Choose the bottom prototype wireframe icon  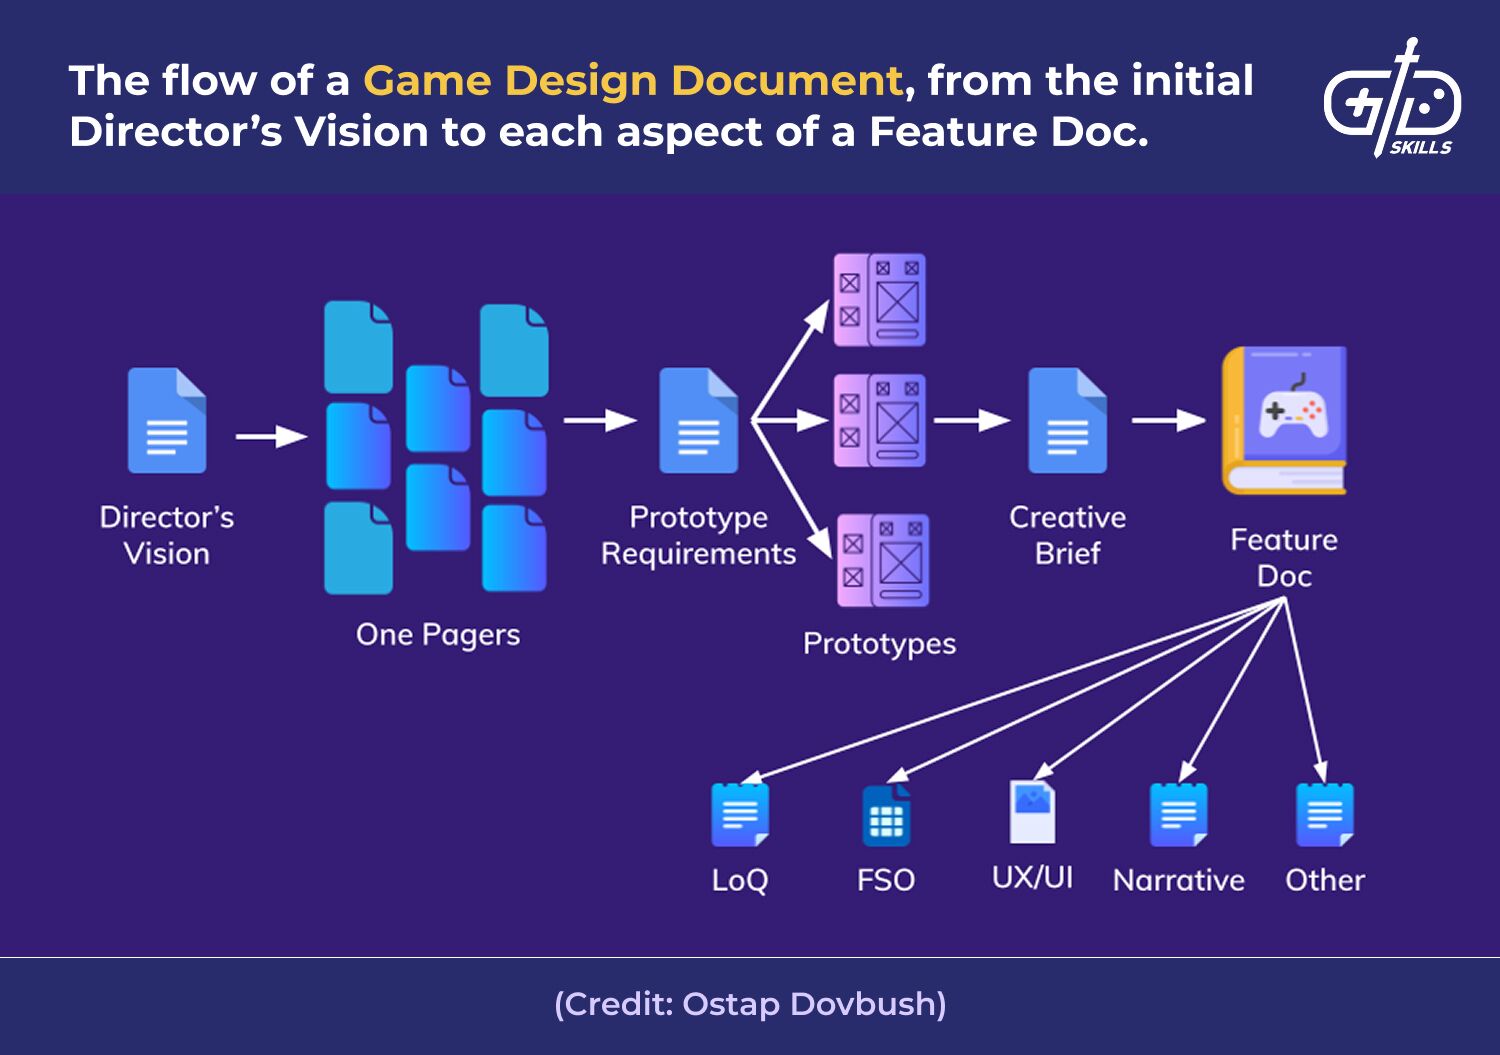(x=883, y=560)
